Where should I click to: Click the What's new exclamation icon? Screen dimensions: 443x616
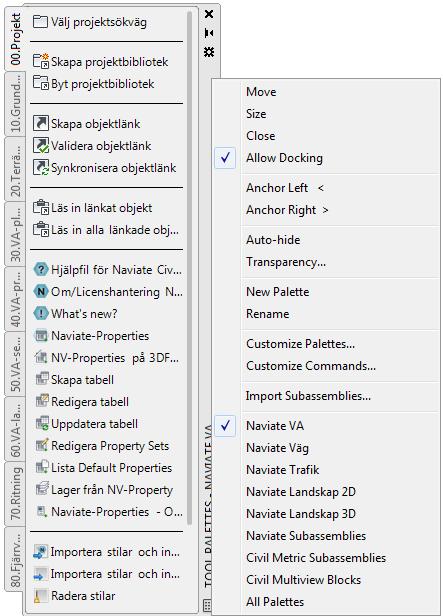click(40, 314)
